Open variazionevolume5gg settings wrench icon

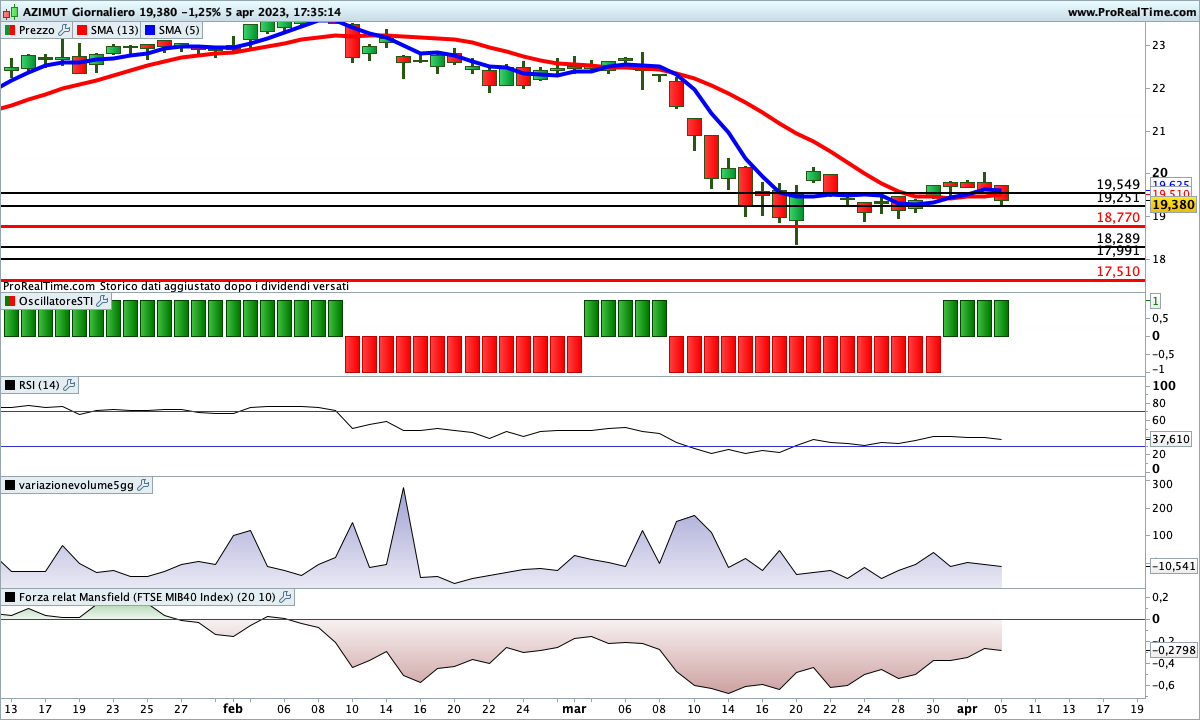click(143, 485)
